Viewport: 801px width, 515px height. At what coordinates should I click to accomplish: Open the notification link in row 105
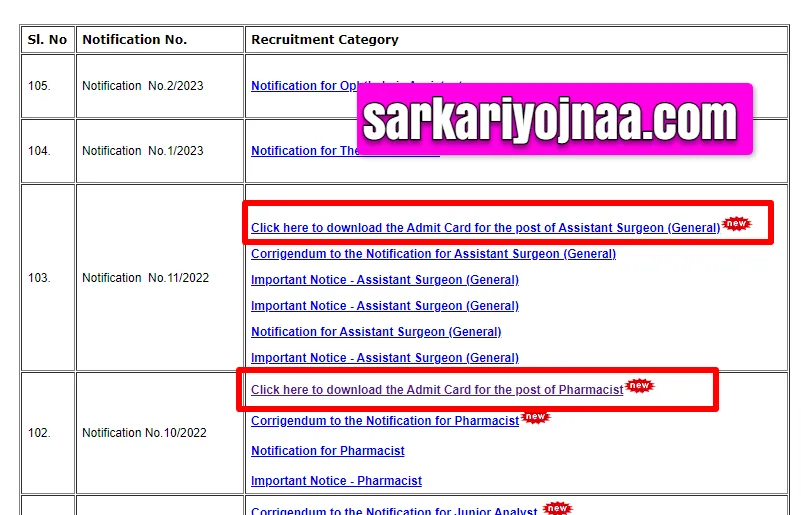303,86
